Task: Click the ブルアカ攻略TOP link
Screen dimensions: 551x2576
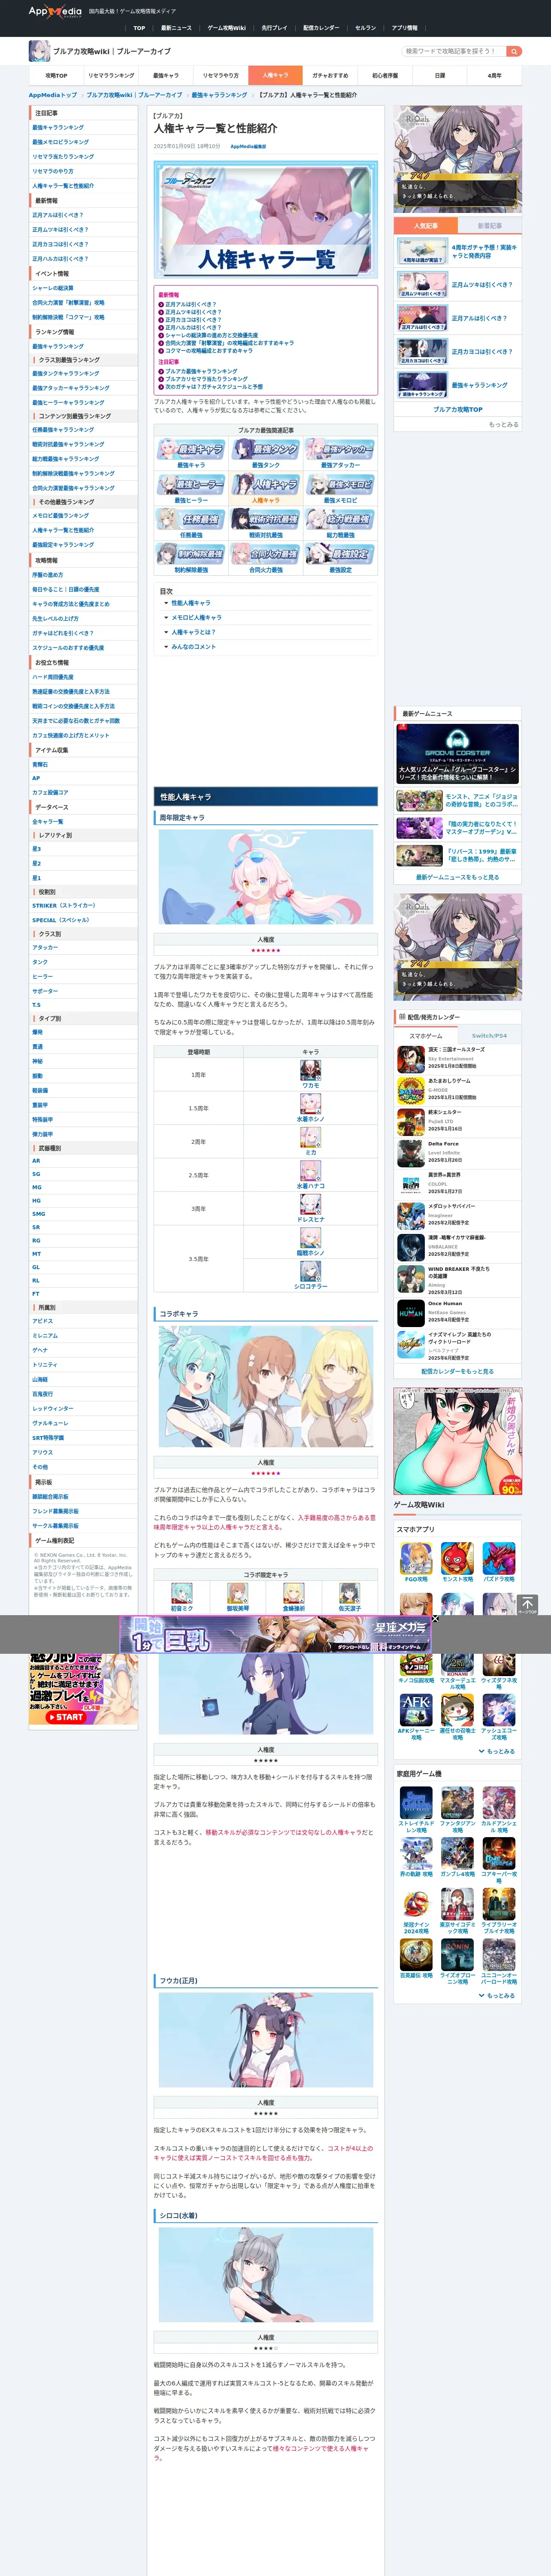Action: (x=457, y=409)
